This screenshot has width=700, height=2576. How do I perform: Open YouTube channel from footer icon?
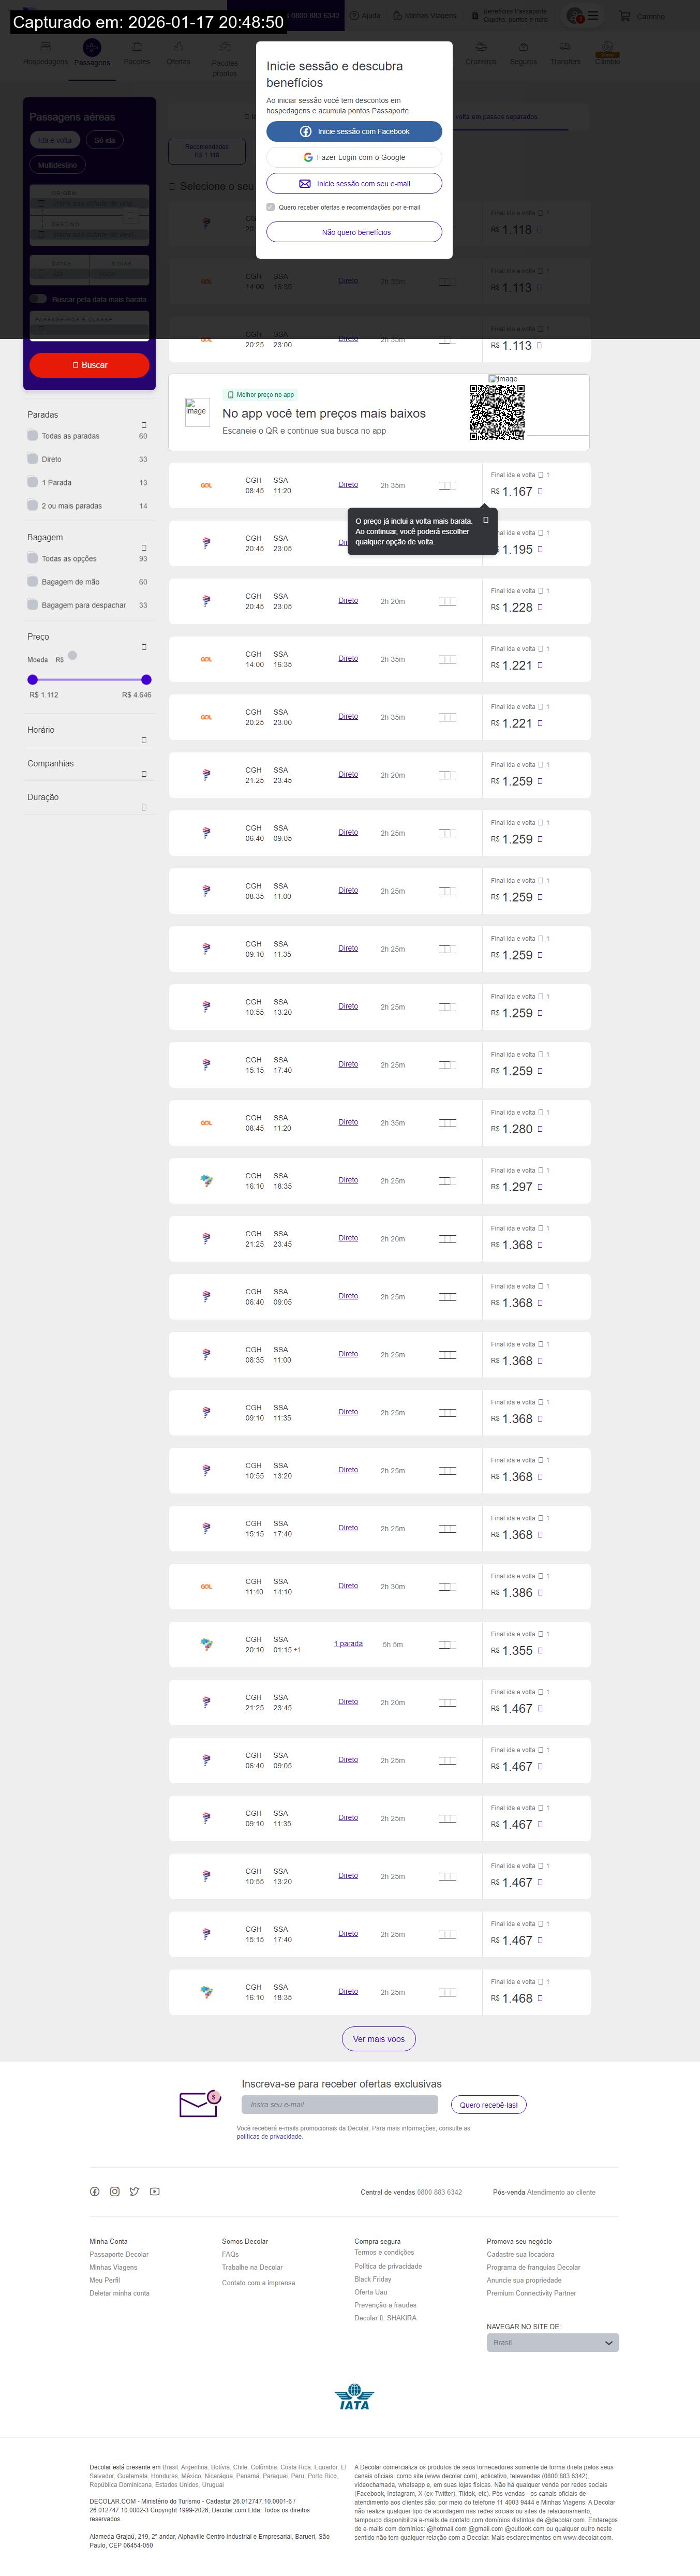point(155,2191)
